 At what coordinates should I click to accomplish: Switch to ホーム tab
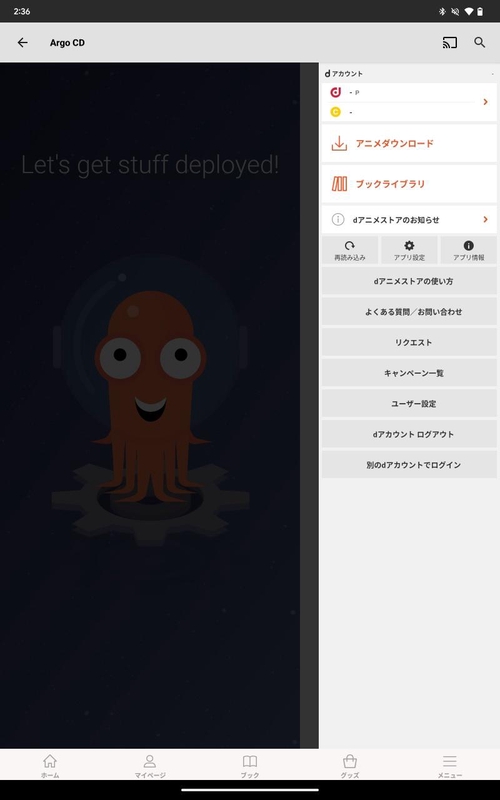click(50, 766)
